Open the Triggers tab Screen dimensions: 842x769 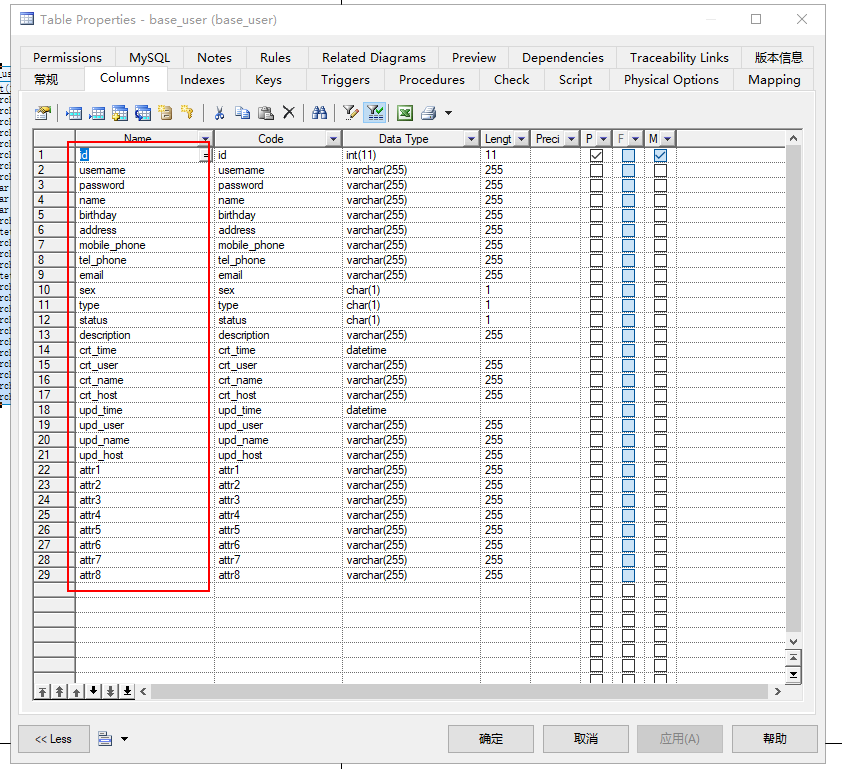click(x=345, y=79)
